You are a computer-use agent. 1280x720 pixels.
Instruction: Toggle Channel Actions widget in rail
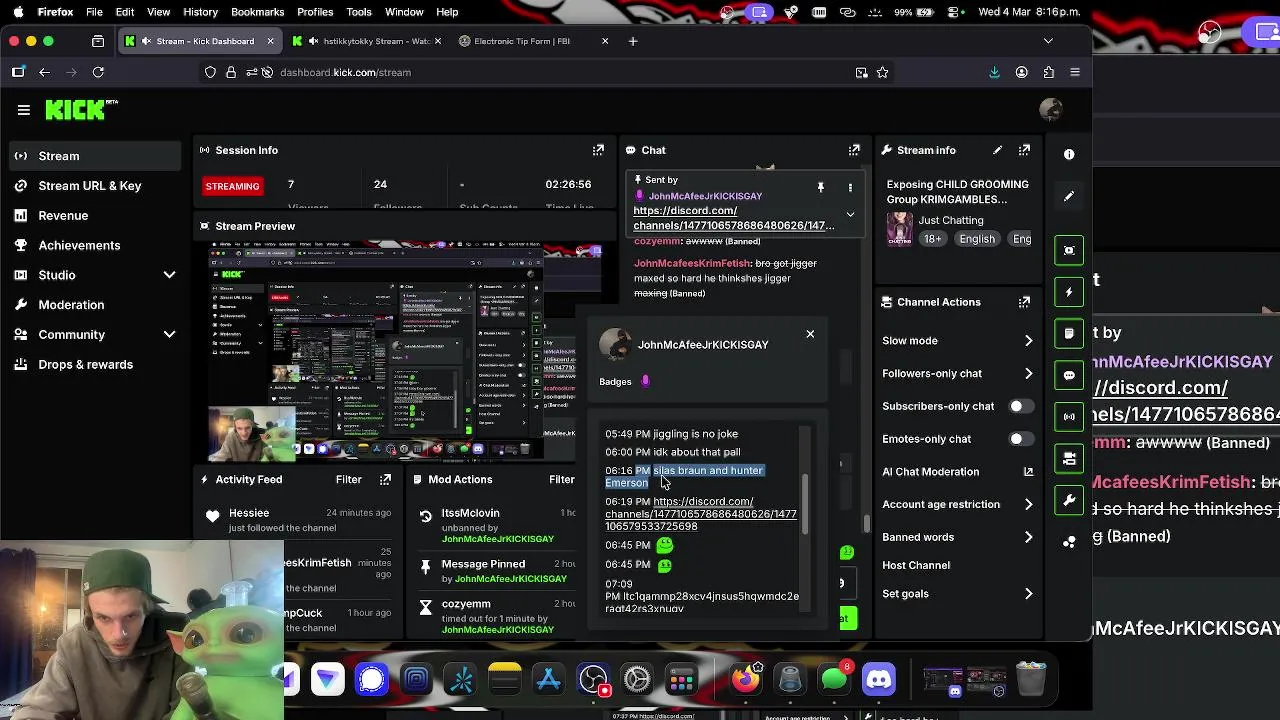coord(1069,458)
